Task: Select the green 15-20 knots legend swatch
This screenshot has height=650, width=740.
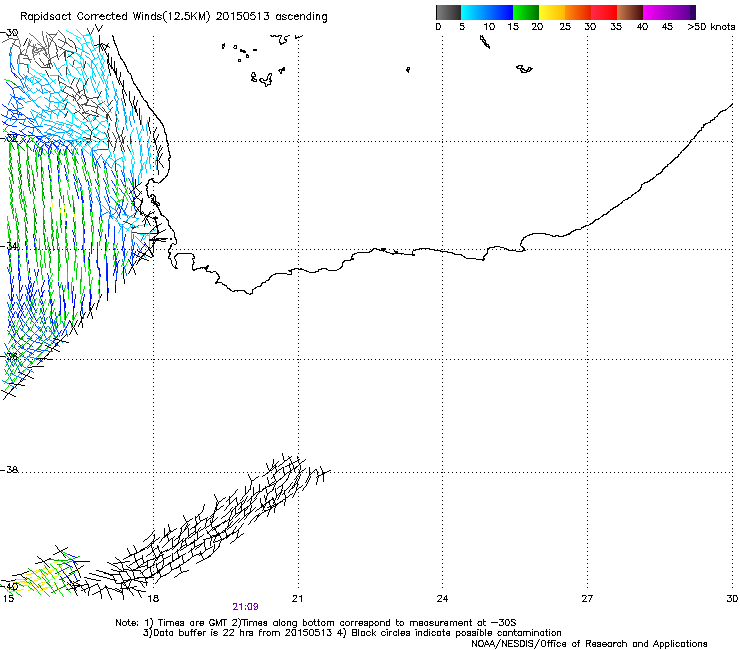Action: point(526,12)
